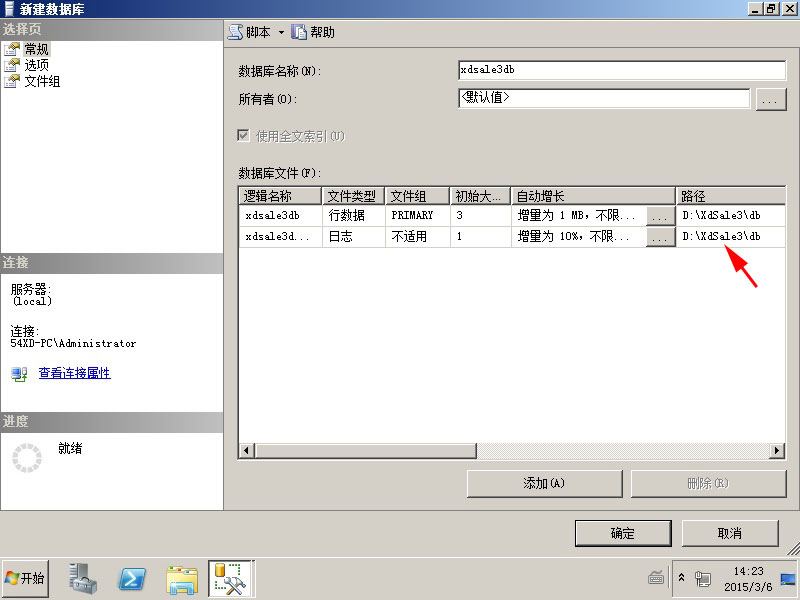Open Server Manager from taskbar

(82, 578)
